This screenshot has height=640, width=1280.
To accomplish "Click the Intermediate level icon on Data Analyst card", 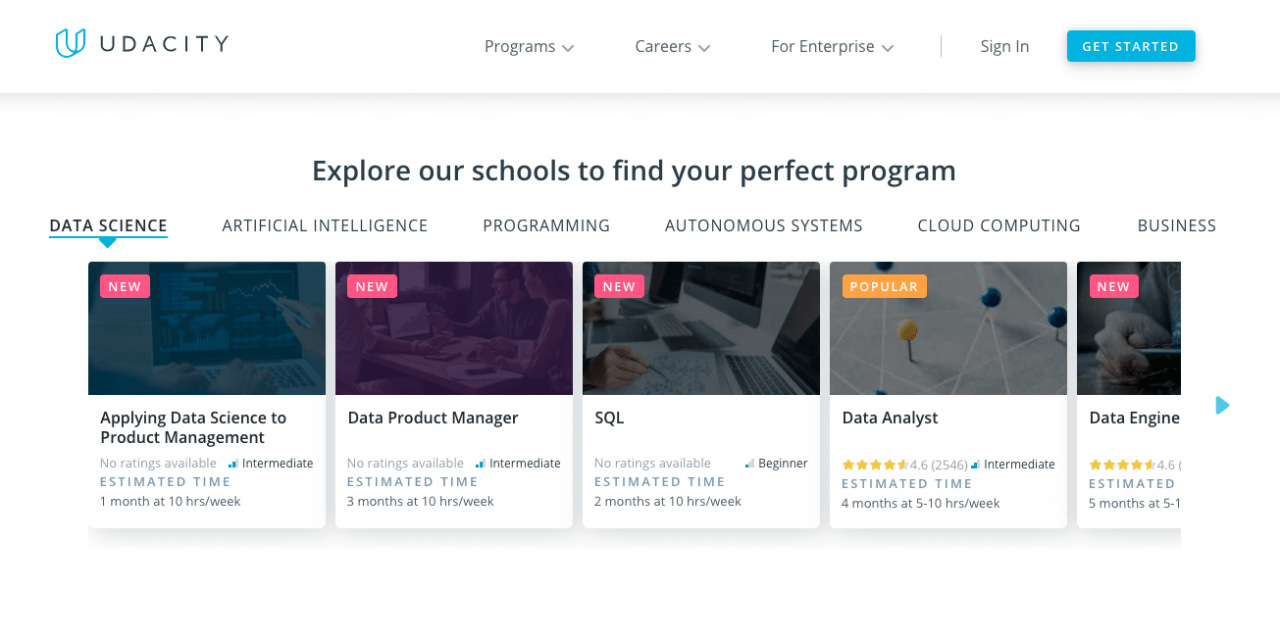I will click(975, 464).
